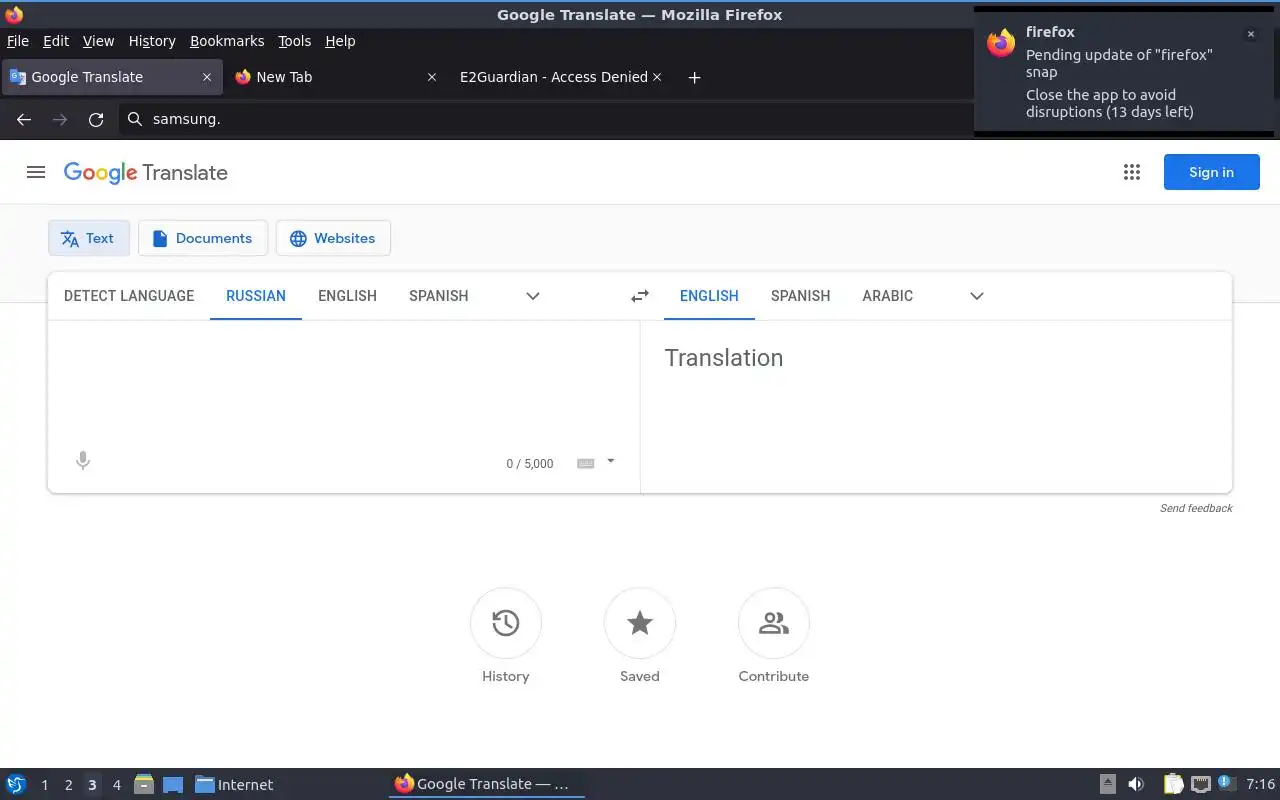Open the start menu in taskbar
1280x800 pixels.
click(x=15, y=784)
